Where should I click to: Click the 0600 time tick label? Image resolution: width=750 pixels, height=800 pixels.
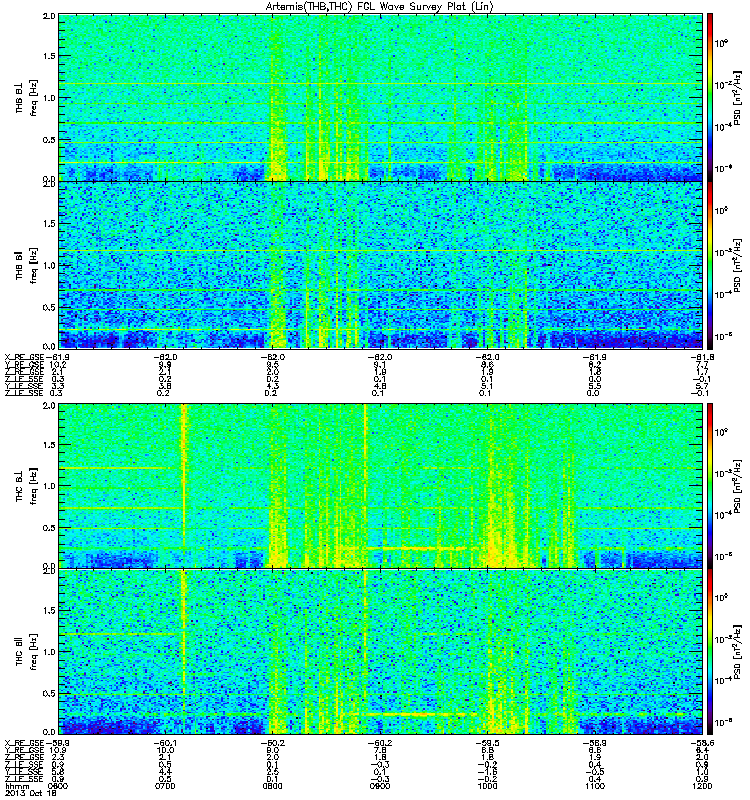pos(57,786)
